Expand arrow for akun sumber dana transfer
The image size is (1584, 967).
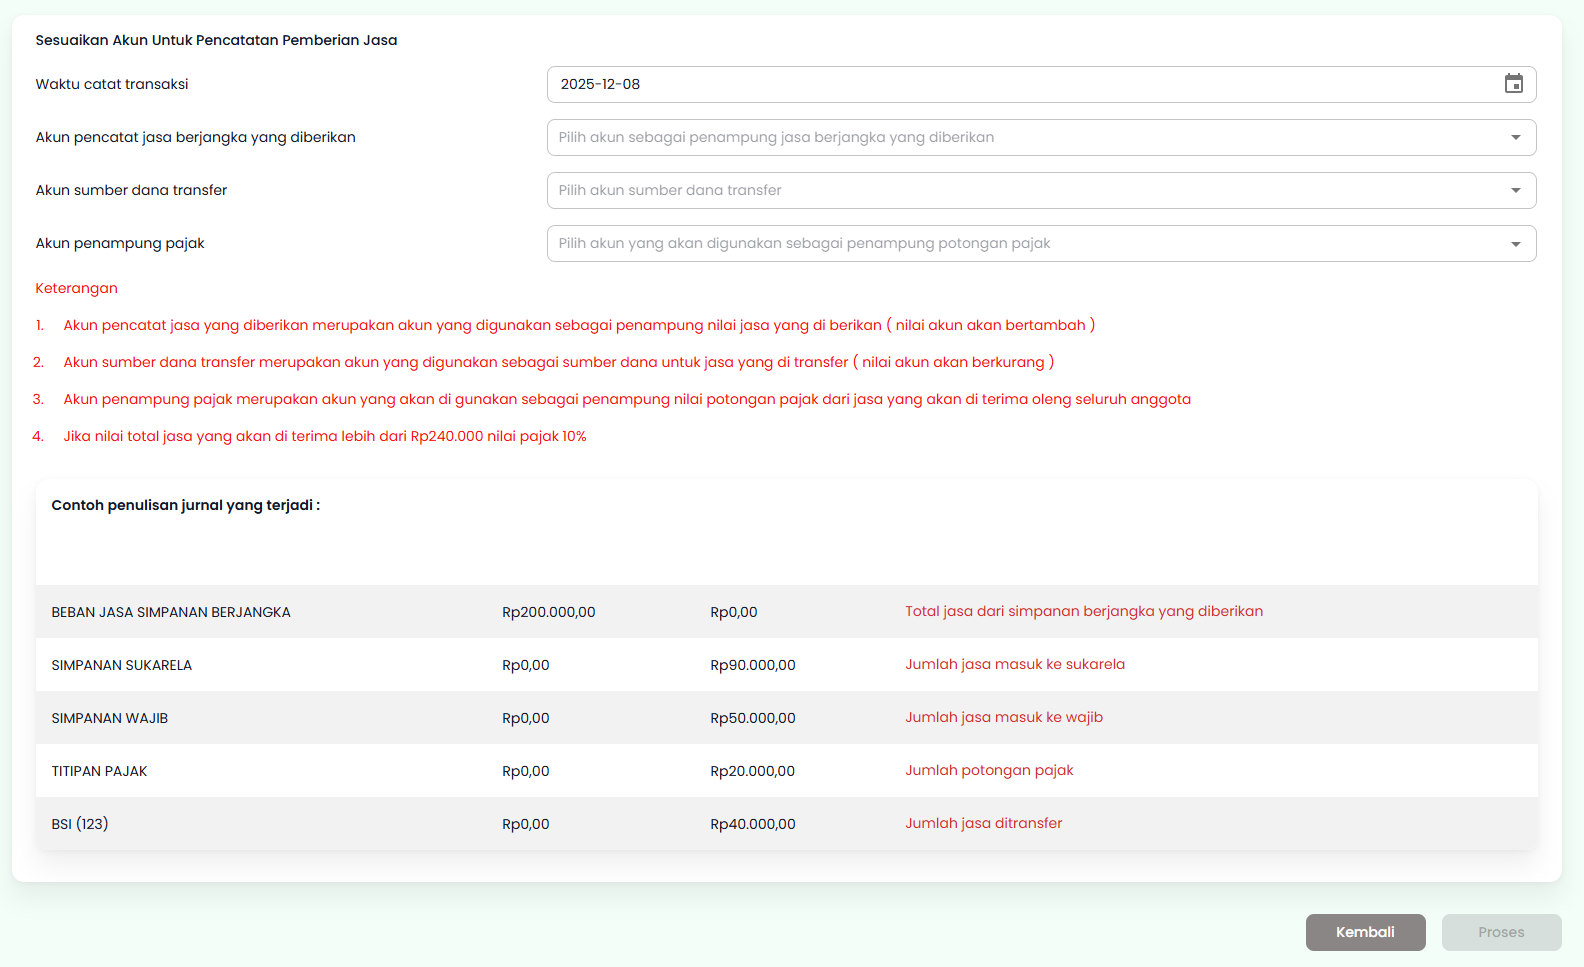pyautogui.click(x=1515, y=191)
